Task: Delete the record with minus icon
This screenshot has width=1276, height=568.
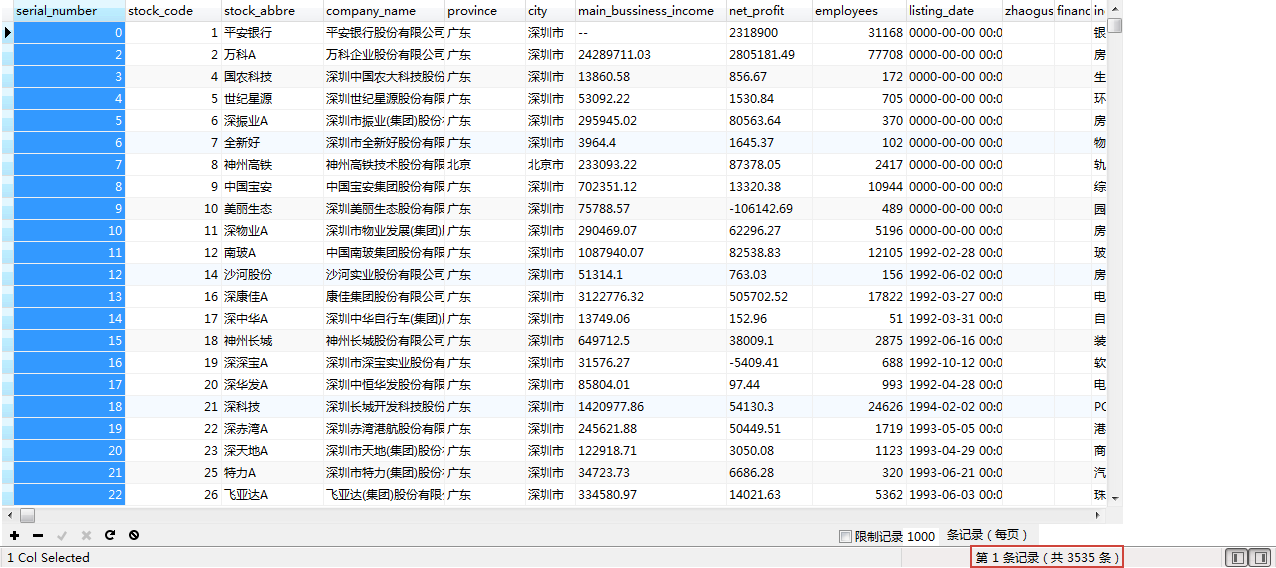Action: coord(38,535)
